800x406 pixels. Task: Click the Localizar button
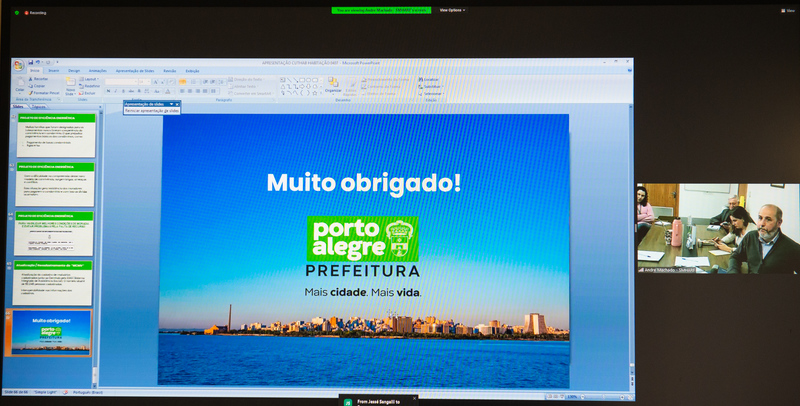429,79
